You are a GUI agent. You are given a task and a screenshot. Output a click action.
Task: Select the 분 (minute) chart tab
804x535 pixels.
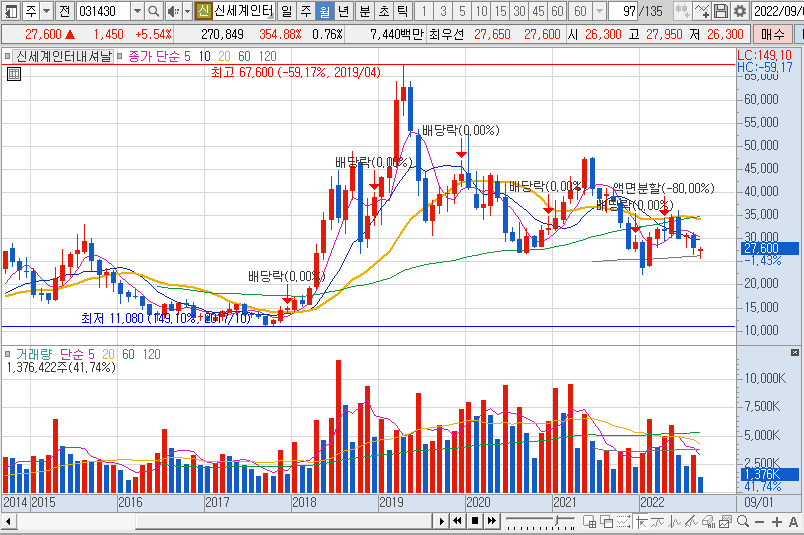click(364, 11)
